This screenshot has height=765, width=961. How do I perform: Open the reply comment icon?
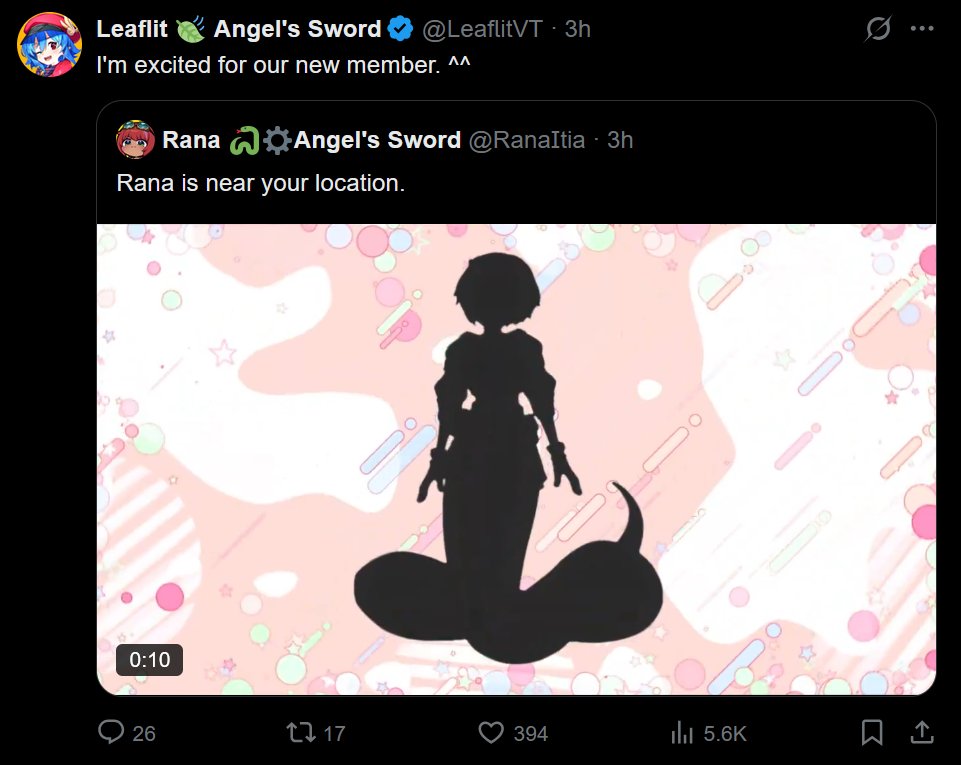111,732
